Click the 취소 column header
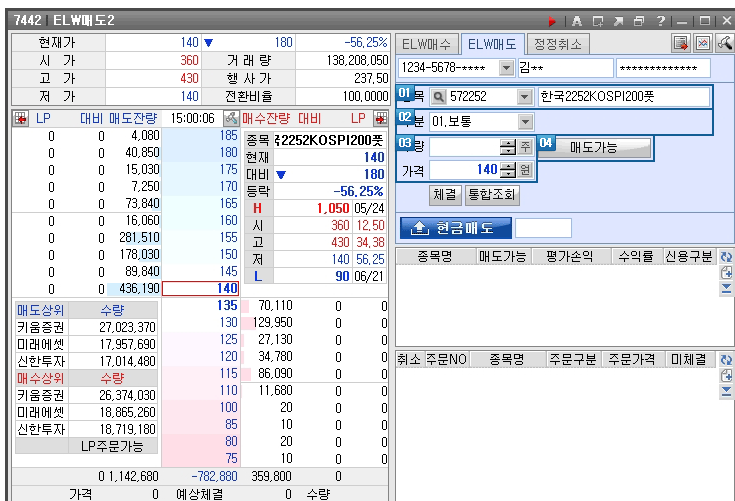The width and height of the screenshot is (735, 501). [x=409, y=359]
